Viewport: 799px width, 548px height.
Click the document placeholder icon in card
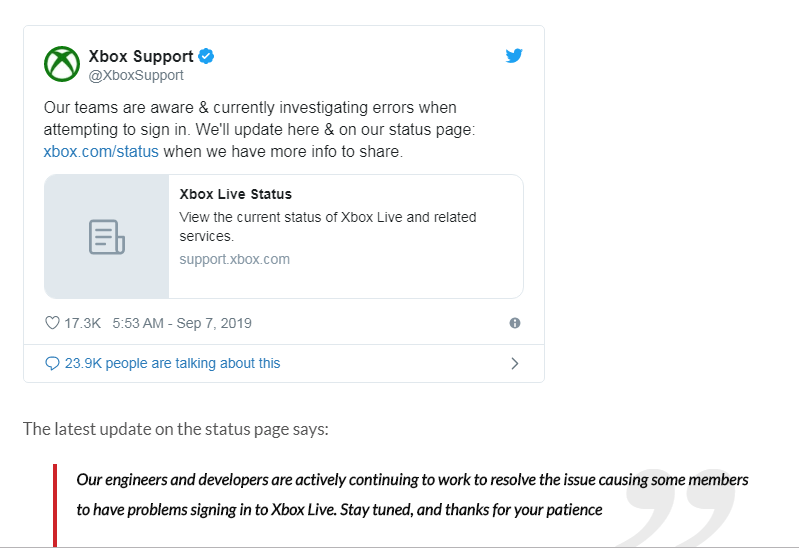(x=106, y=237)
